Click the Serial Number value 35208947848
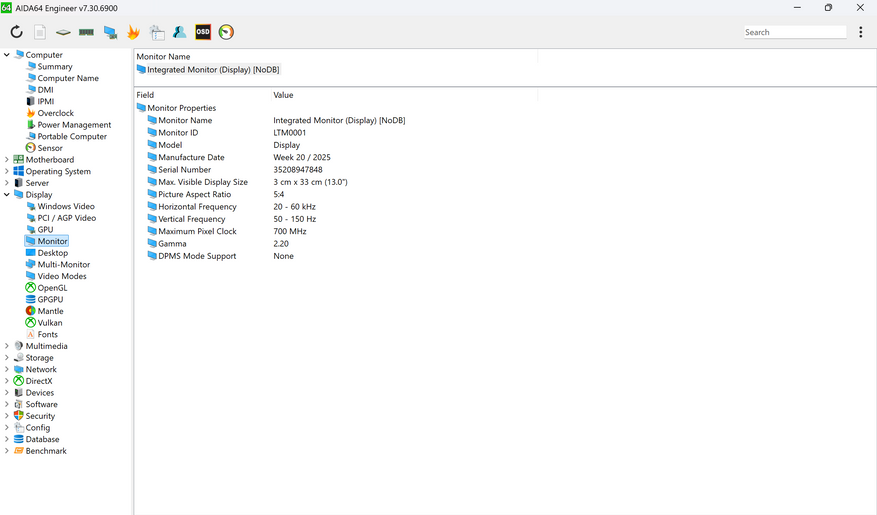The height and width of the screenshot is (515, 877). pos(298,169)
